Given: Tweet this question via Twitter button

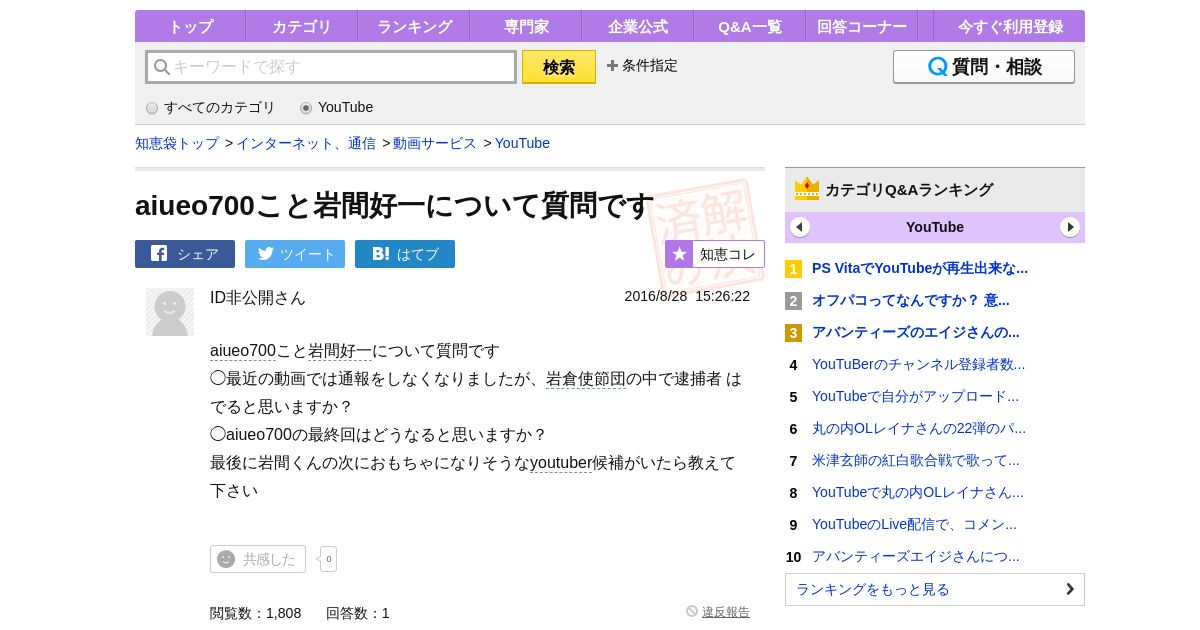Looking at the screenshot, I should [x=295, y=254].
